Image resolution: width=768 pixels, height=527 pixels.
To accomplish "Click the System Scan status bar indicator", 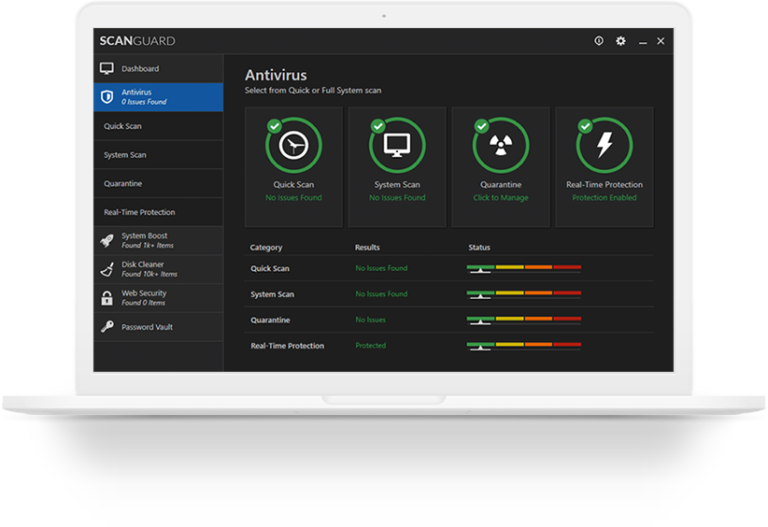I will coord(524,294).
